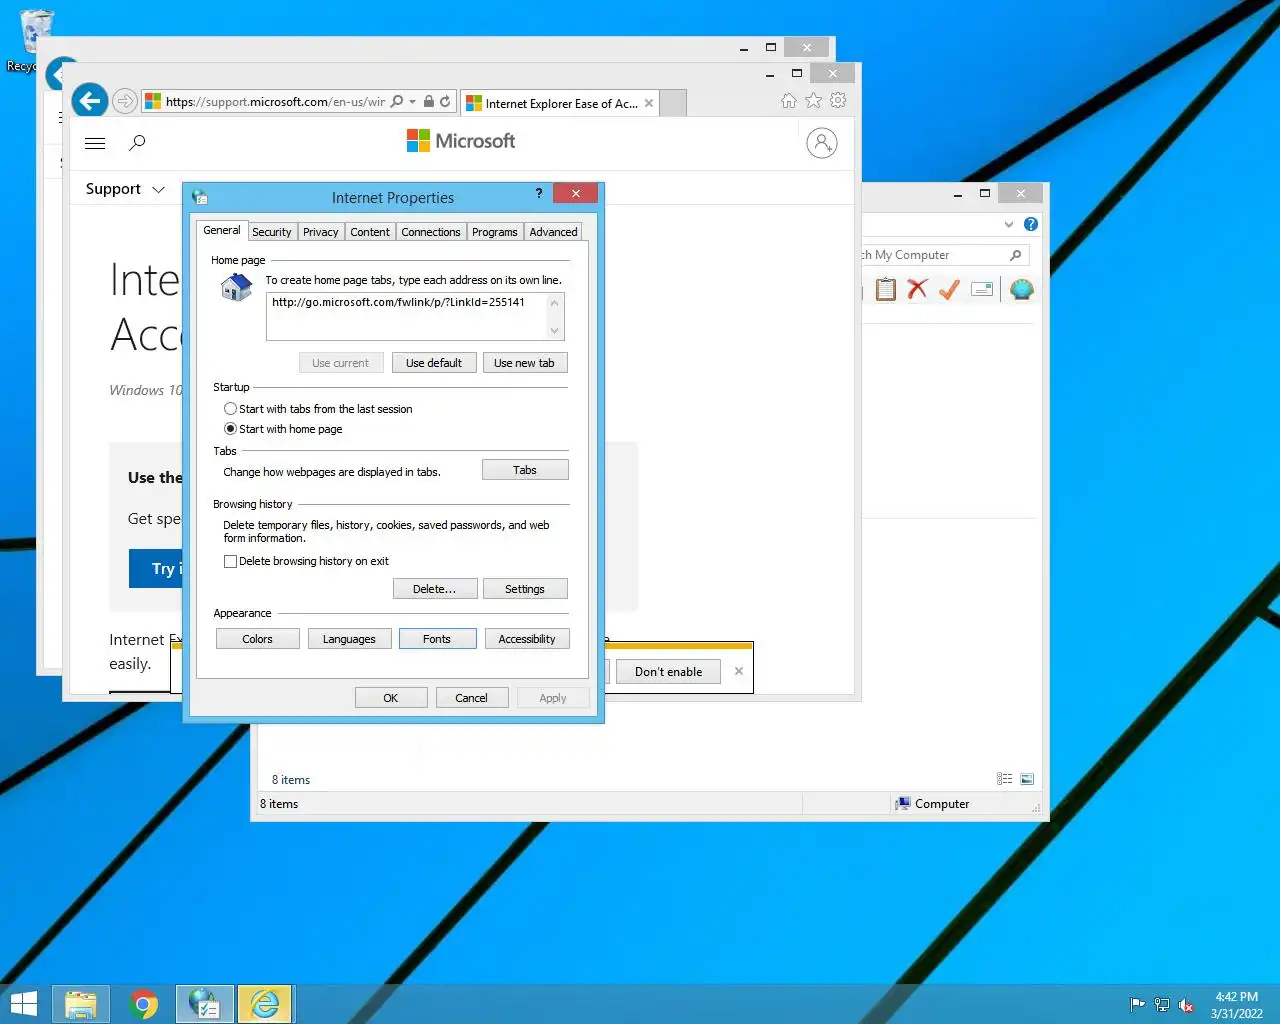Click the dialog help question mark
Viewport: 1280px width, 1024px height.
[539, 193]
